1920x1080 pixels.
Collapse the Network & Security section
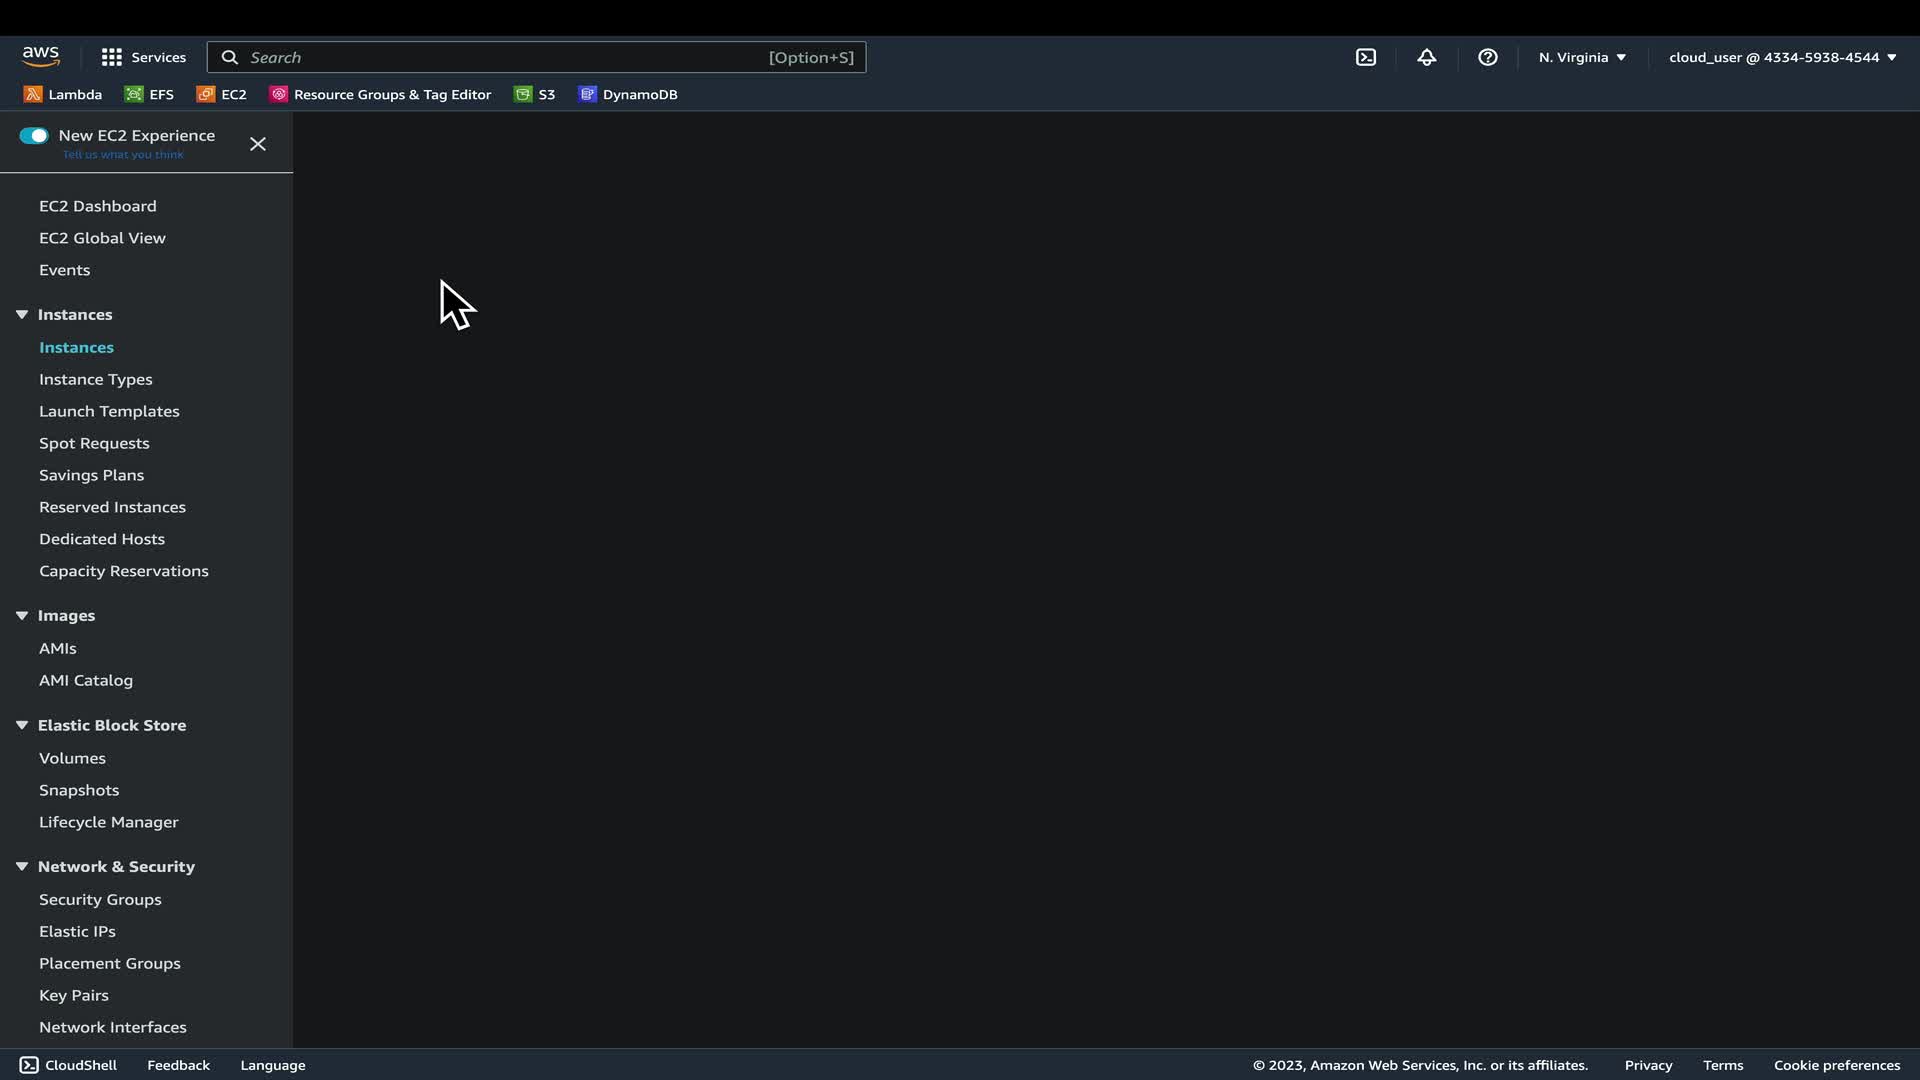tap(22, 866)
